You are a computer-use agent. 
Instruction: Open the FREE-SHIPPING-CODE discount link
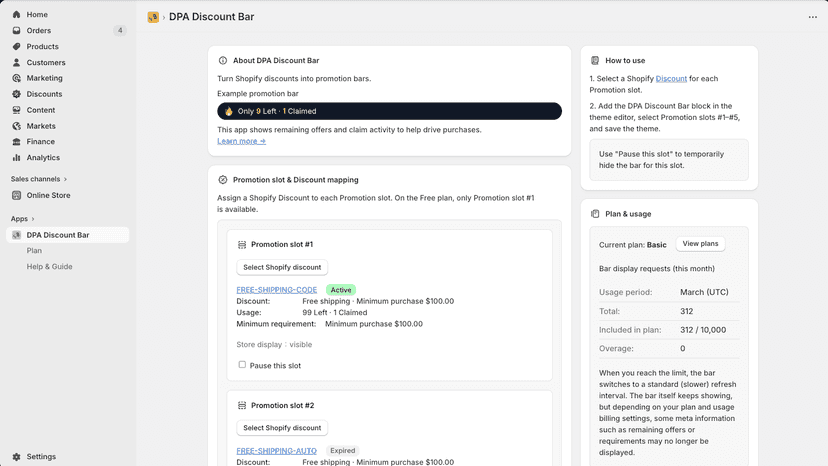click(x=277, y=290)
